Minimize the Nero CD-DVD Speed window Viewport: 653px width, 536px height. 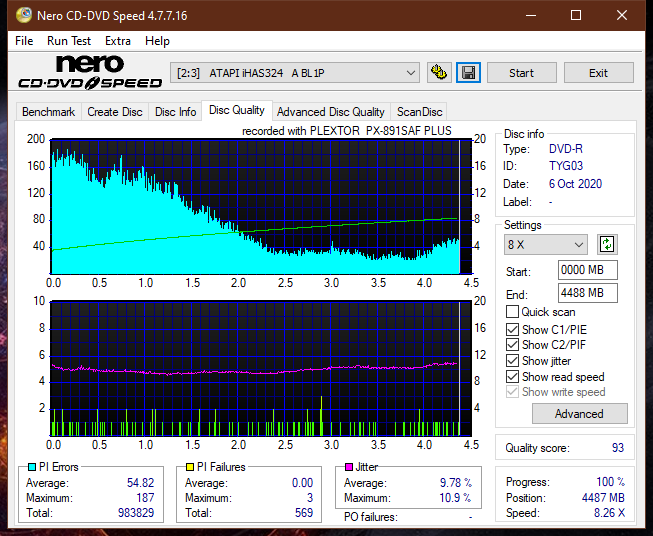[x=531, y=15]
